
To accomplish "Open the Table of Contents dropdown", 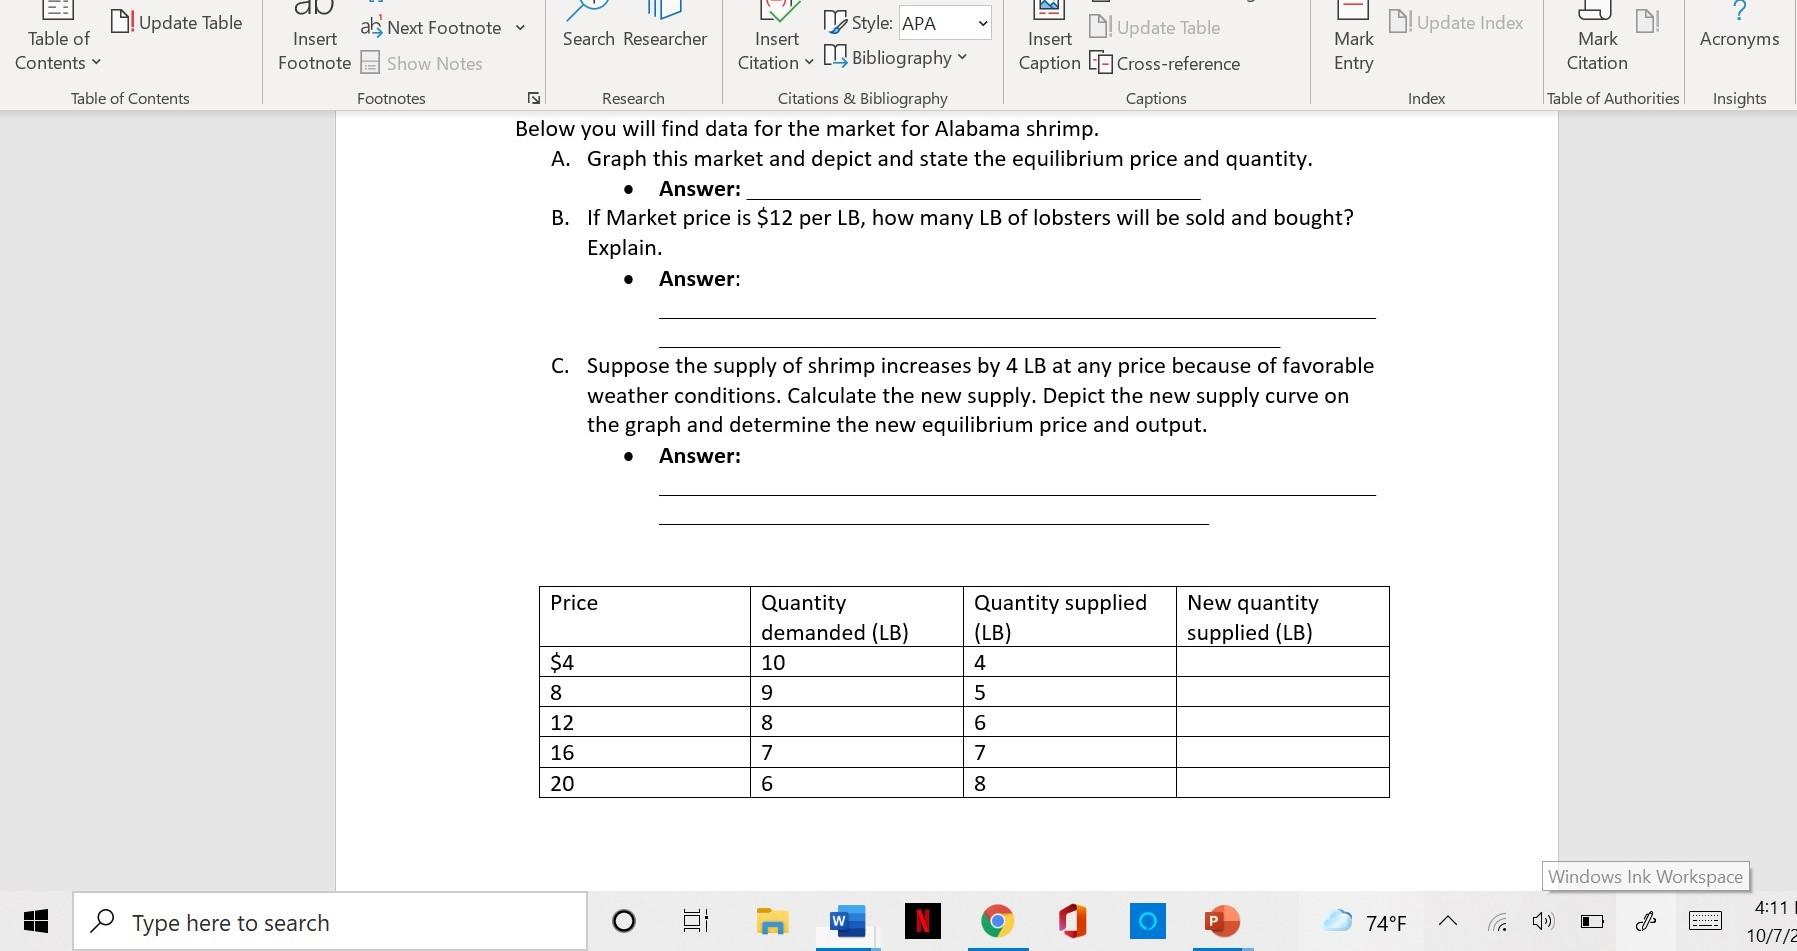I will [58, 40].
